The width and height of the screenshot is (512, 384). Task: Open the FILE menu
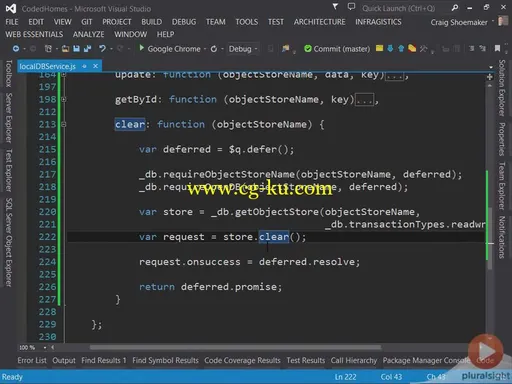pos(12,22)
